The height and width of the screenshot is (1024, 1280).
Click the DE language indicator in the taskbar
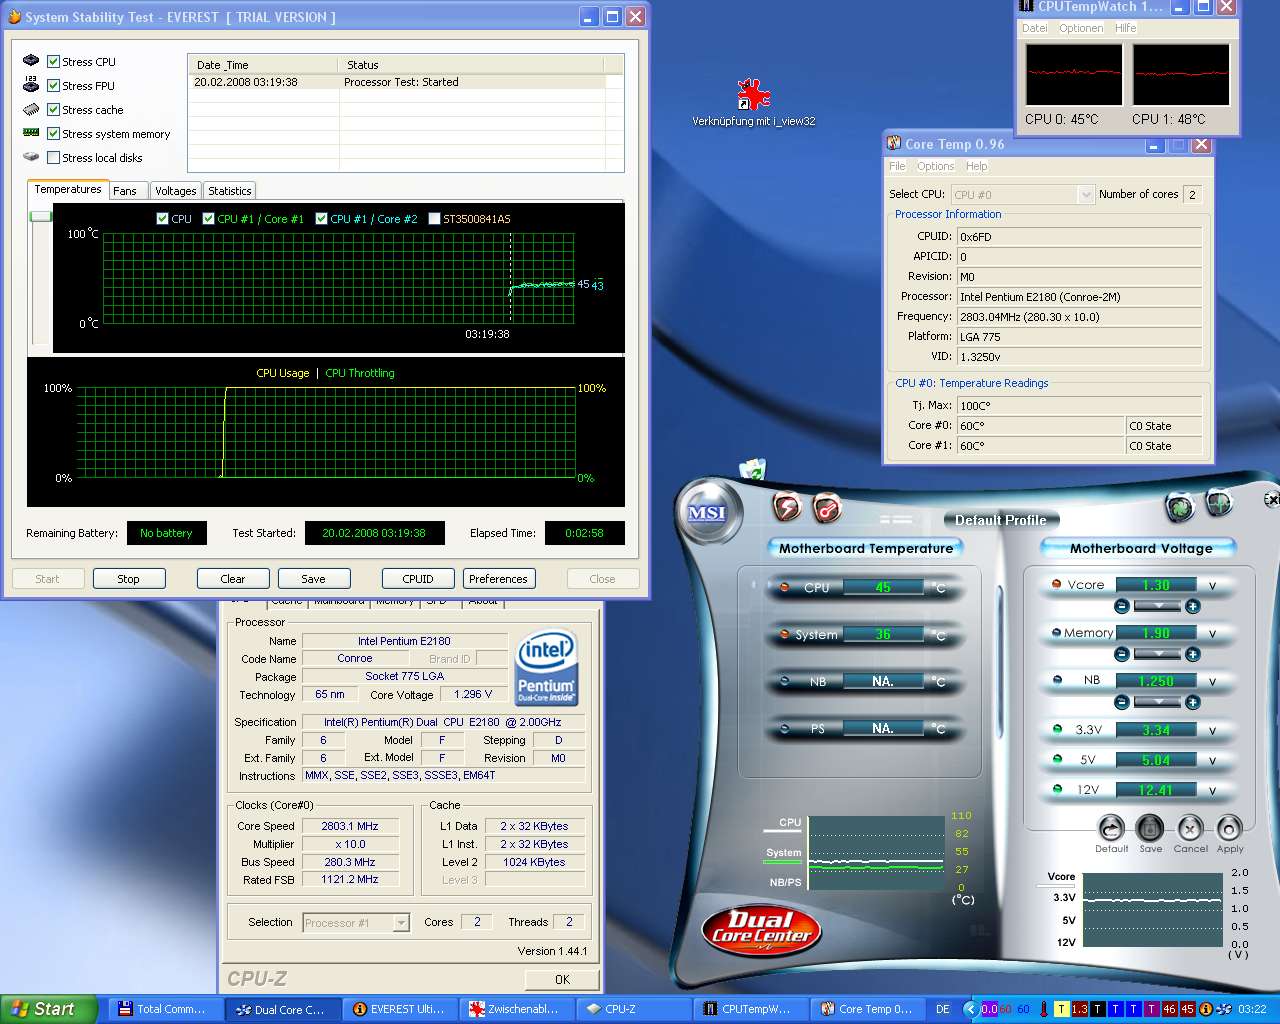point(943,1009)
